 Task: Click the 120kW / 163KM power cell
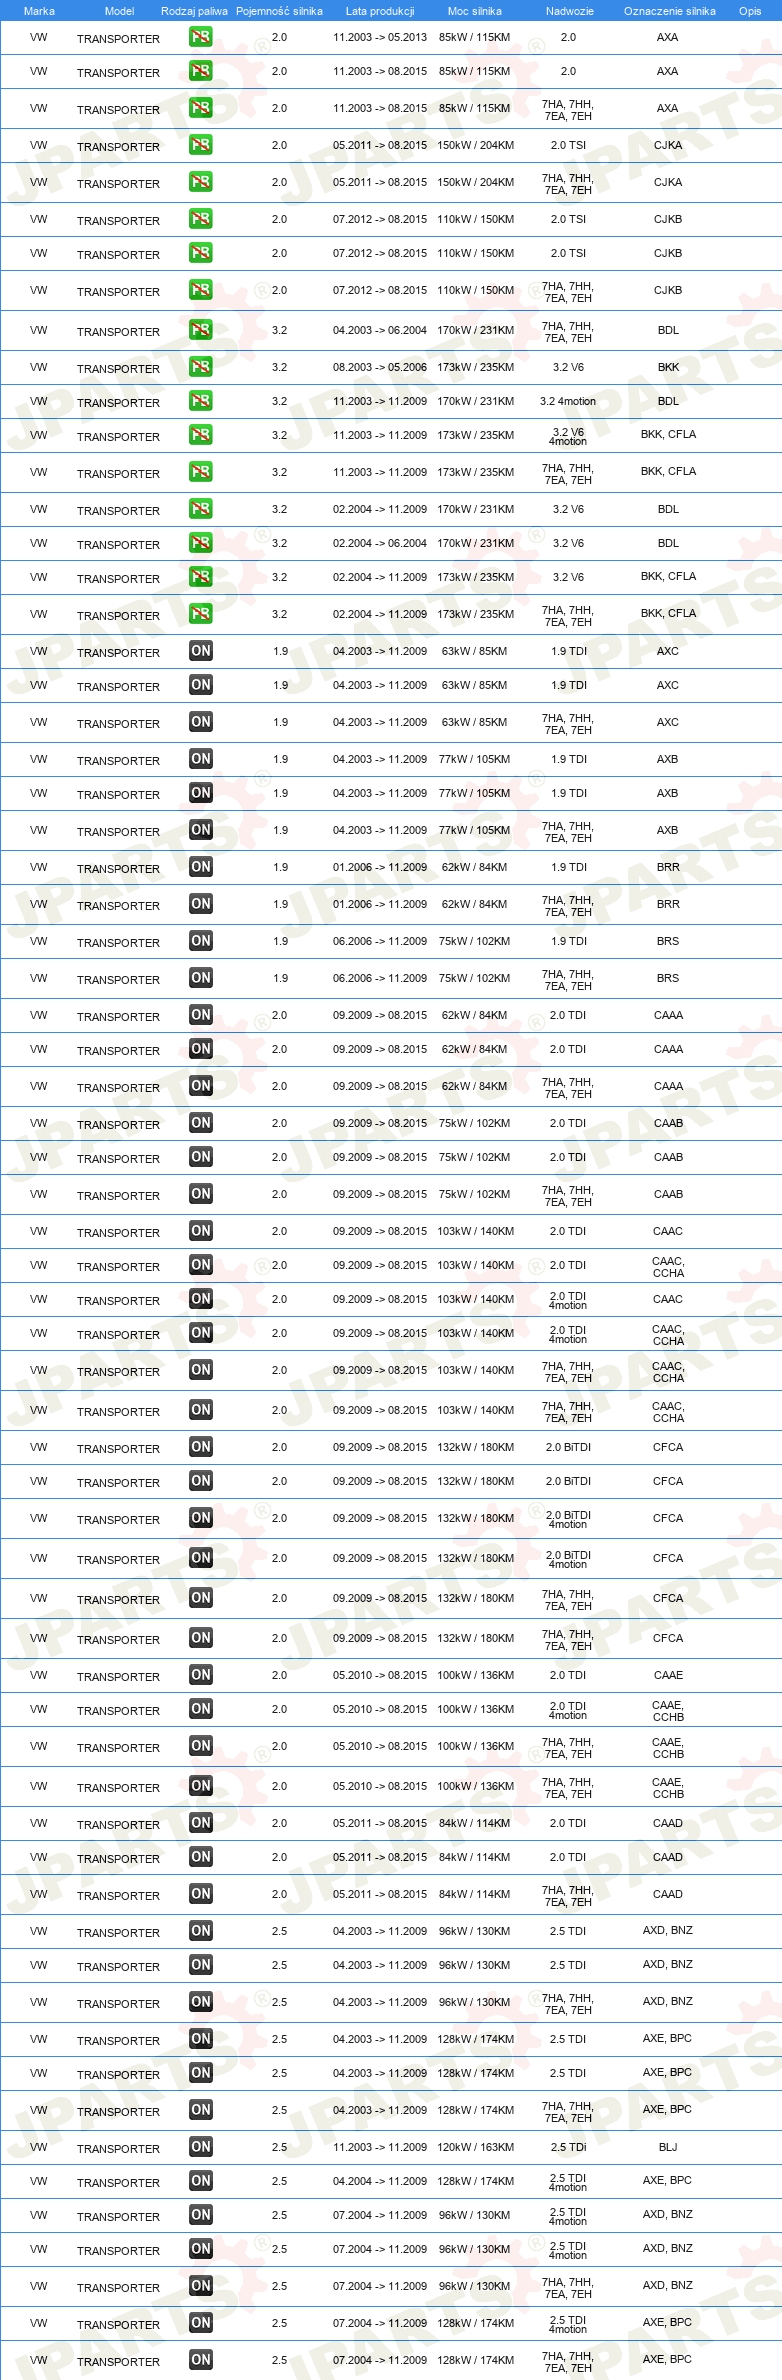[x=475, y=2147]
